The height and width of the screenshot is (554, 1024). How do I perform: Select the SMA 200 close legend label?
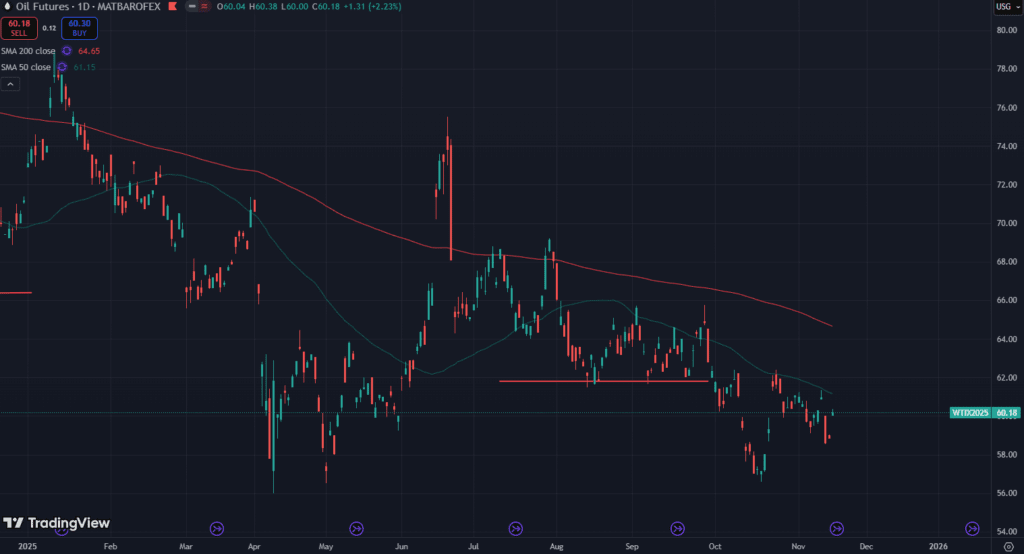pyautogui.click(x=27, y=50)
